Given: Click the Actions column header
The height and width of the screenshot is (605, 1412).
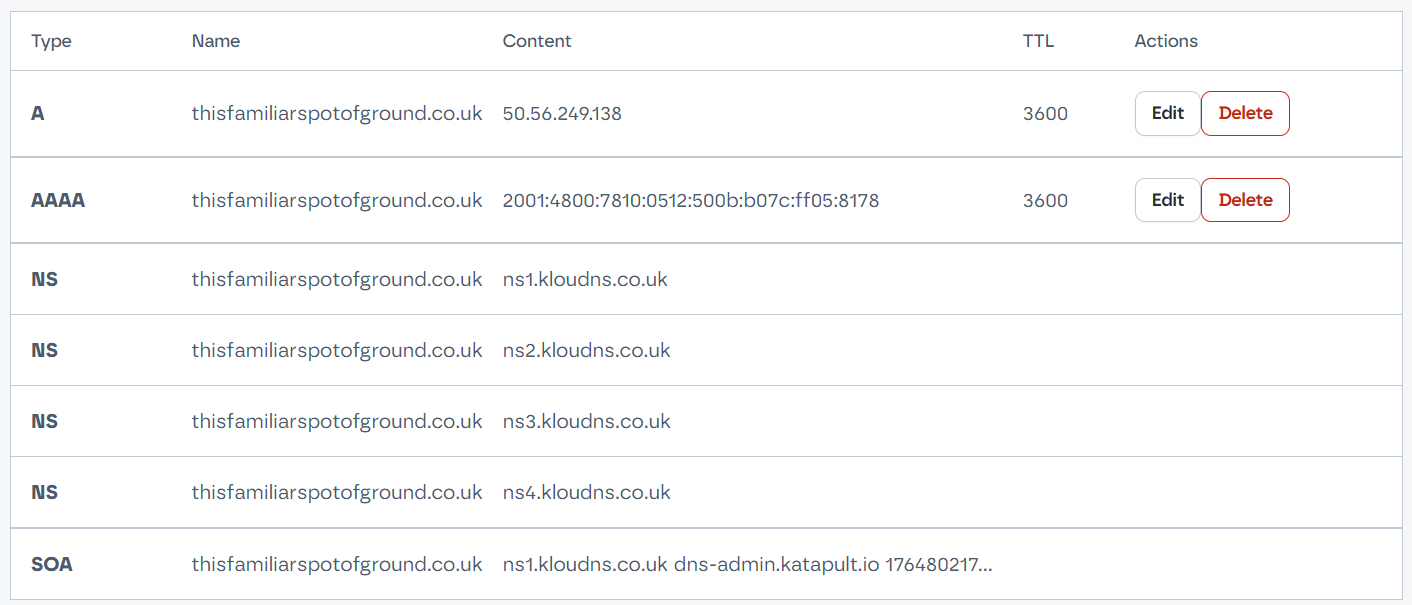Looking at the screenshot, I should tap(1166, 41).
